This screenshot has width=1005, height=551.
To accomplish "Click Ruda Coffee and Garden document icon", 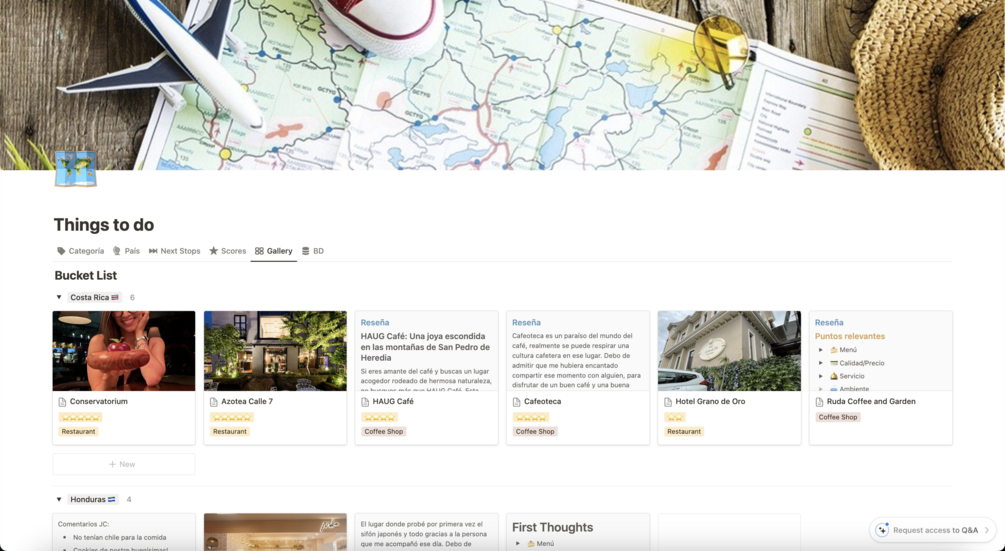I will (x=818, y=402).
